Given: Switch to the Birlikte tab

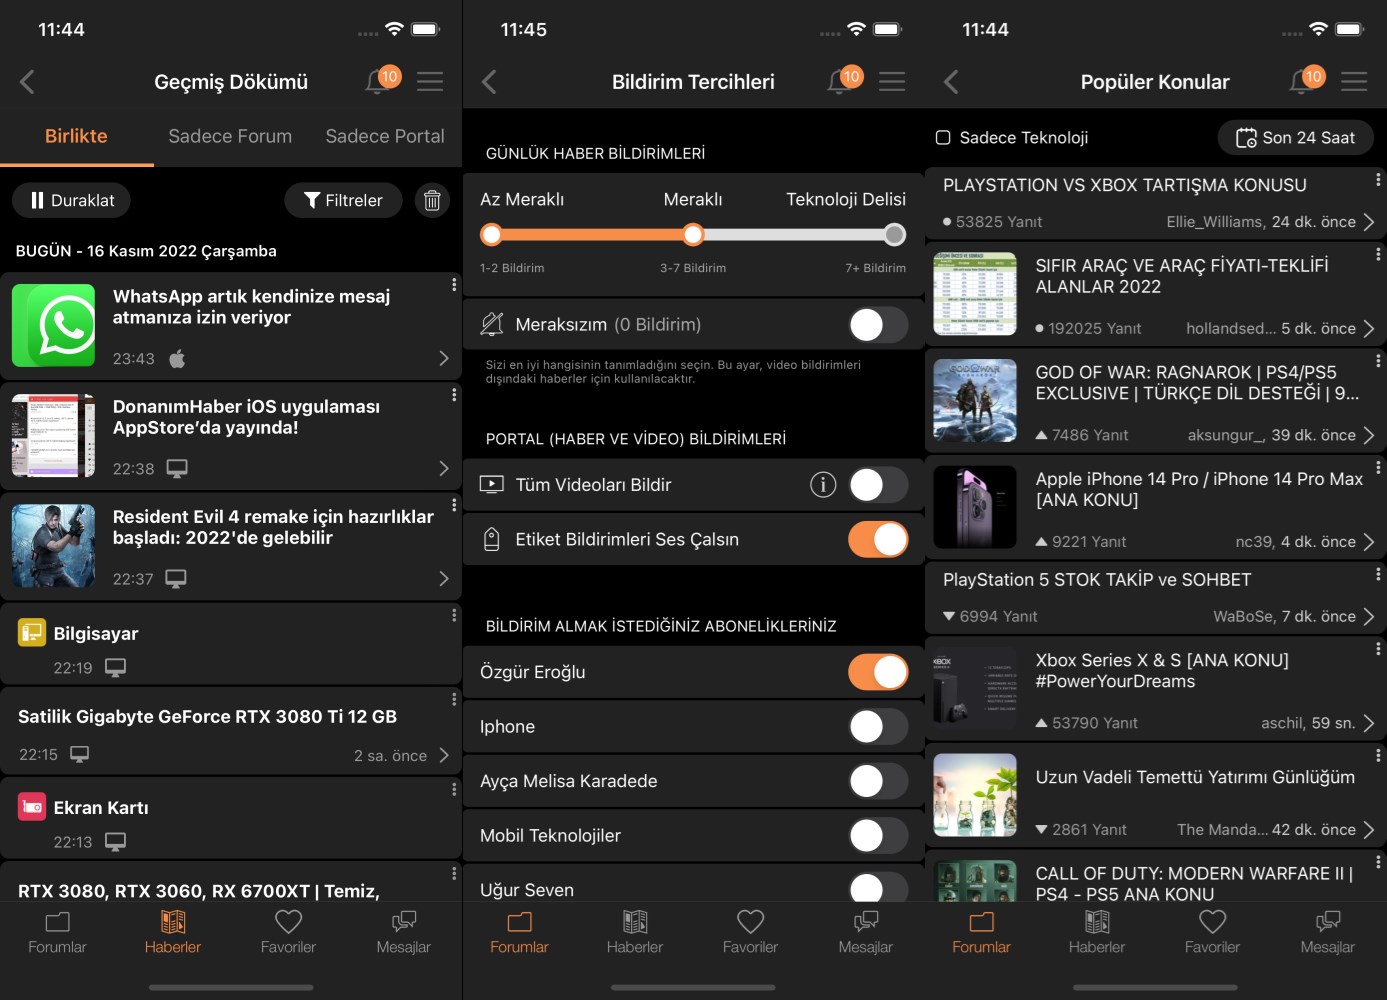Looking at the screenshot, I should [x=76, y=136].
